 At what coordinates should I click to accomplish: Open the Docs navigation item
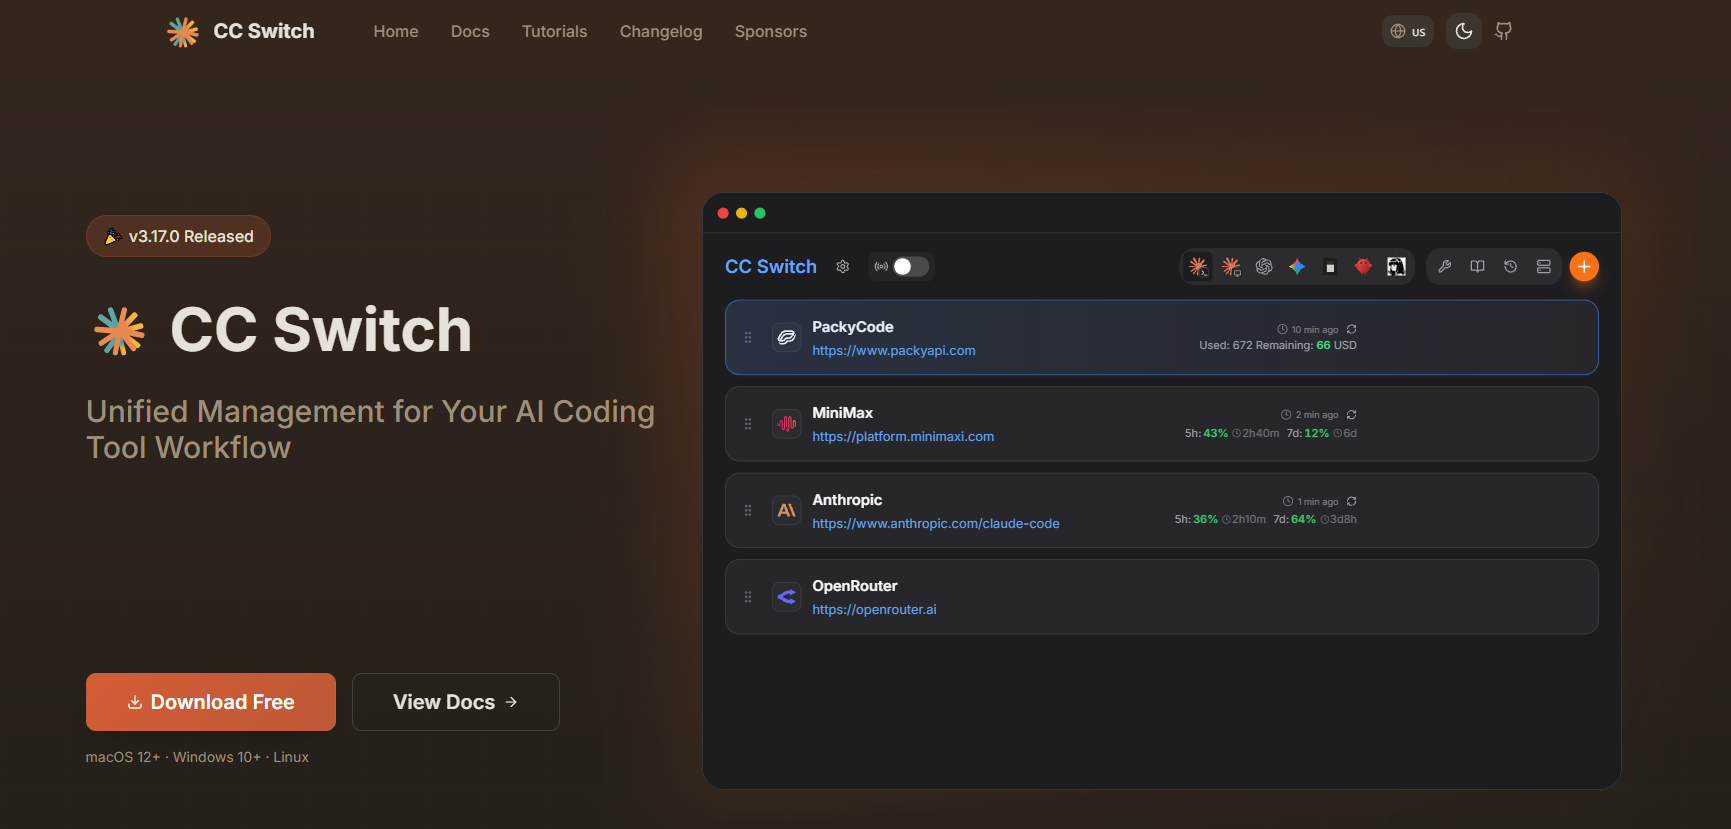(470, 31)
